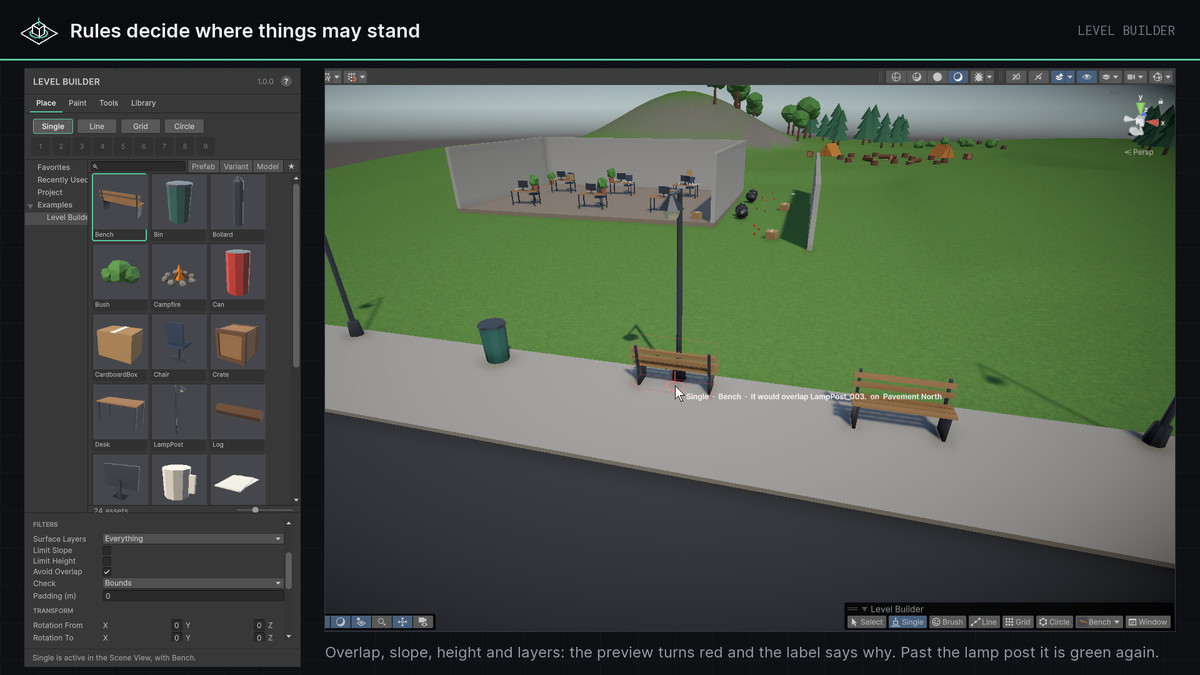The height and width of the screenshot is (675, 1200).
Task: Switch to the Library tab
Action: coord(143,103)
